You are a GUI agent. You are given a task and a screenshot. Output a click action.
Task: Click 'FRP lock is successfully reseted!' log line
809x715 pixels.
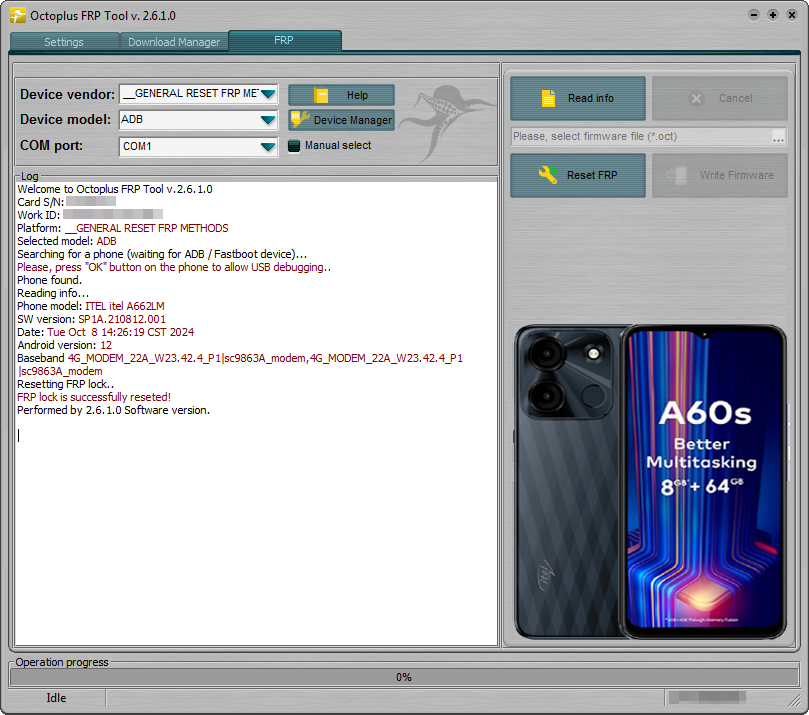click(x=94, y=397)
